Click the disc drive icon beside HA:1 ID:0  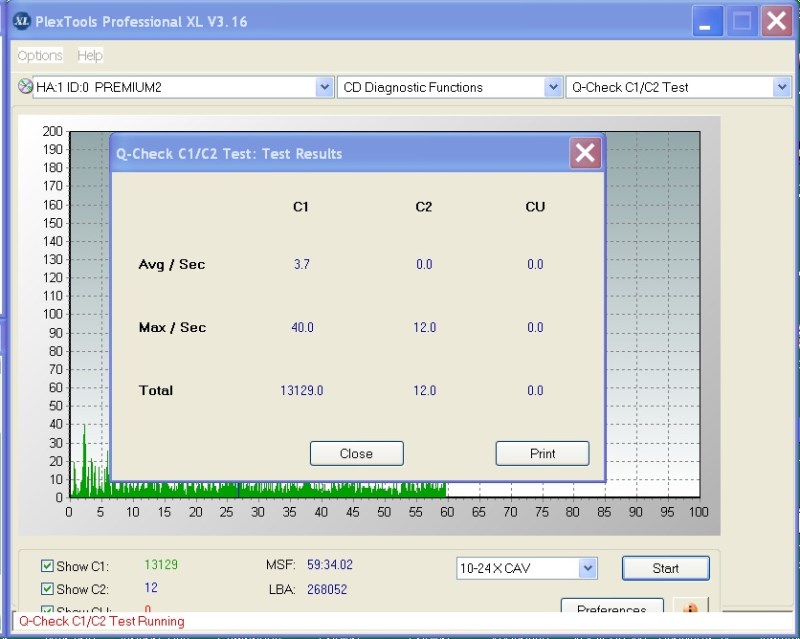[25, 87]
